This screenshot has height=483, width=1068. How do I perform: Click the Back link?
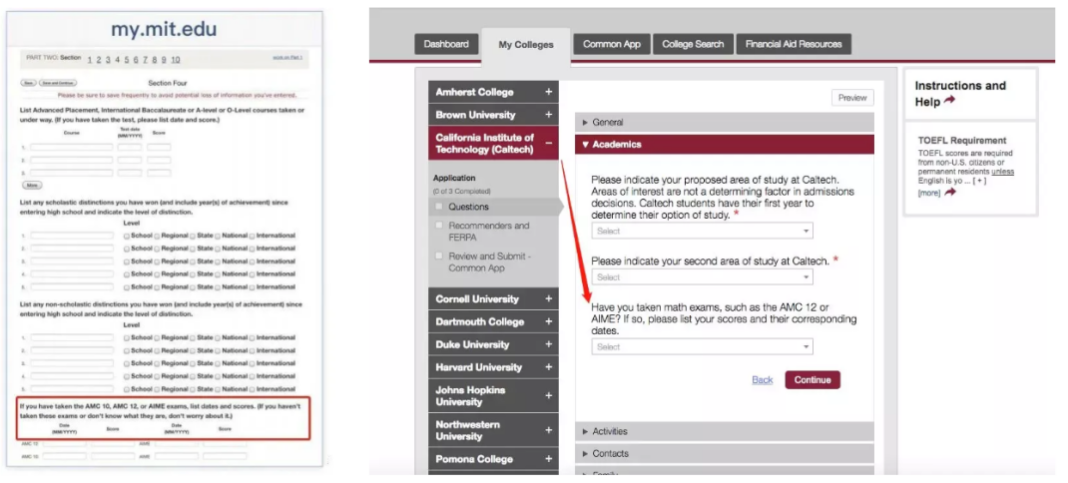pos(762,380)
